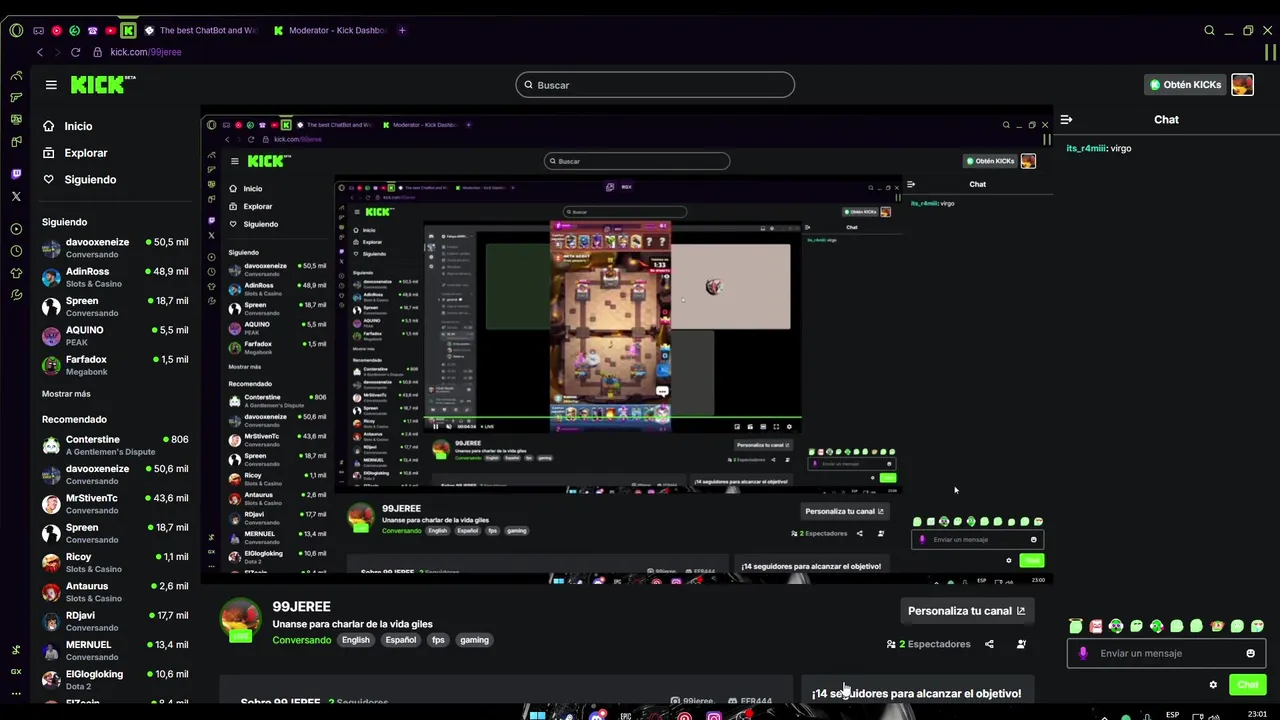Open the Opera sidebar player icon

pos(16,229)
